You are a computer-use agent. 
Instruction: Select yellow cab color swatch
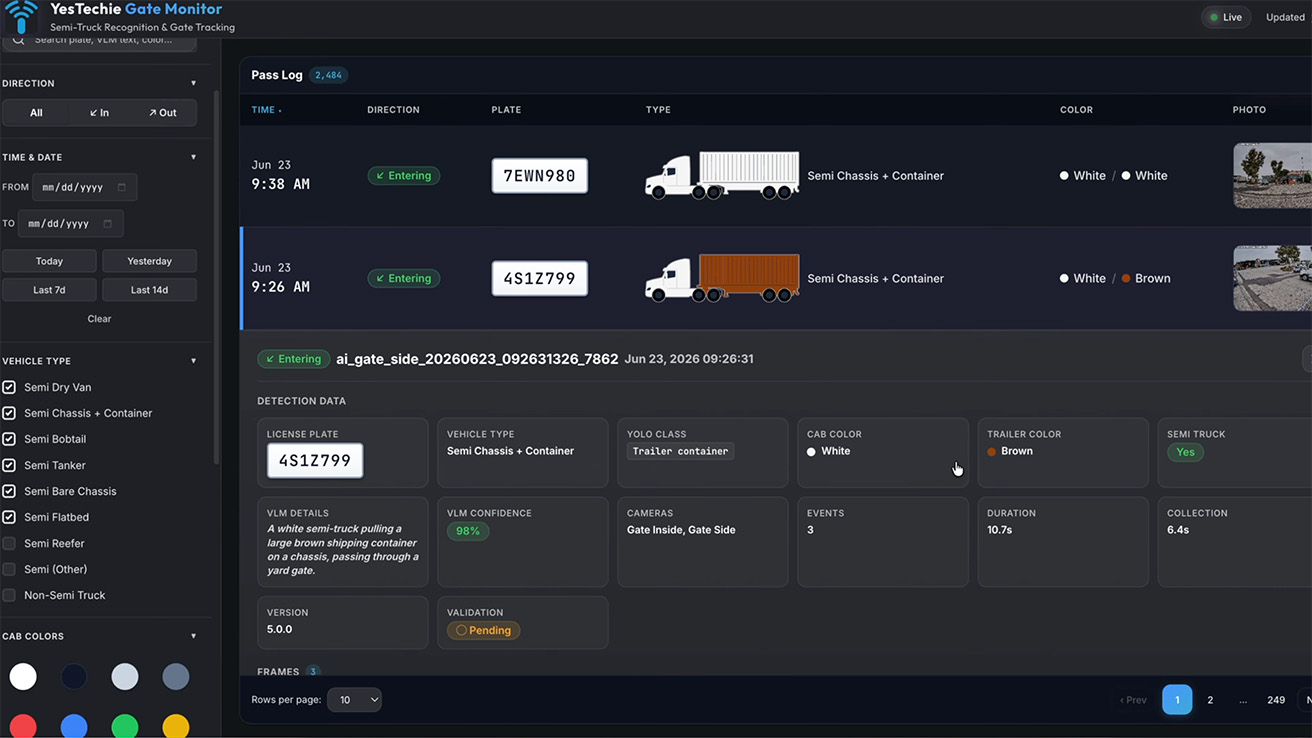click(176, 726)
